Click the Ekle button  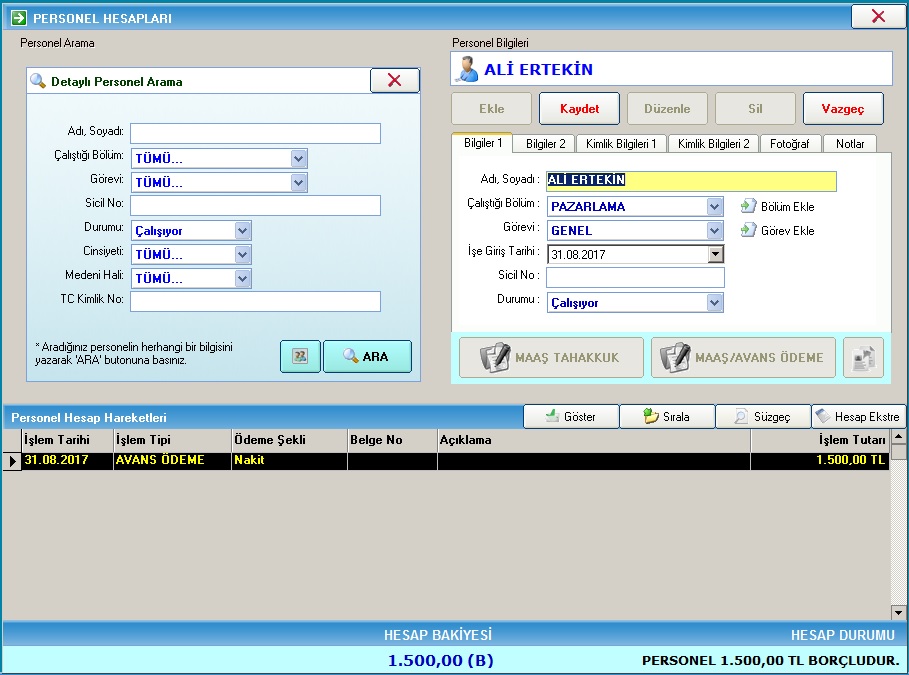(x=492, y=108)
